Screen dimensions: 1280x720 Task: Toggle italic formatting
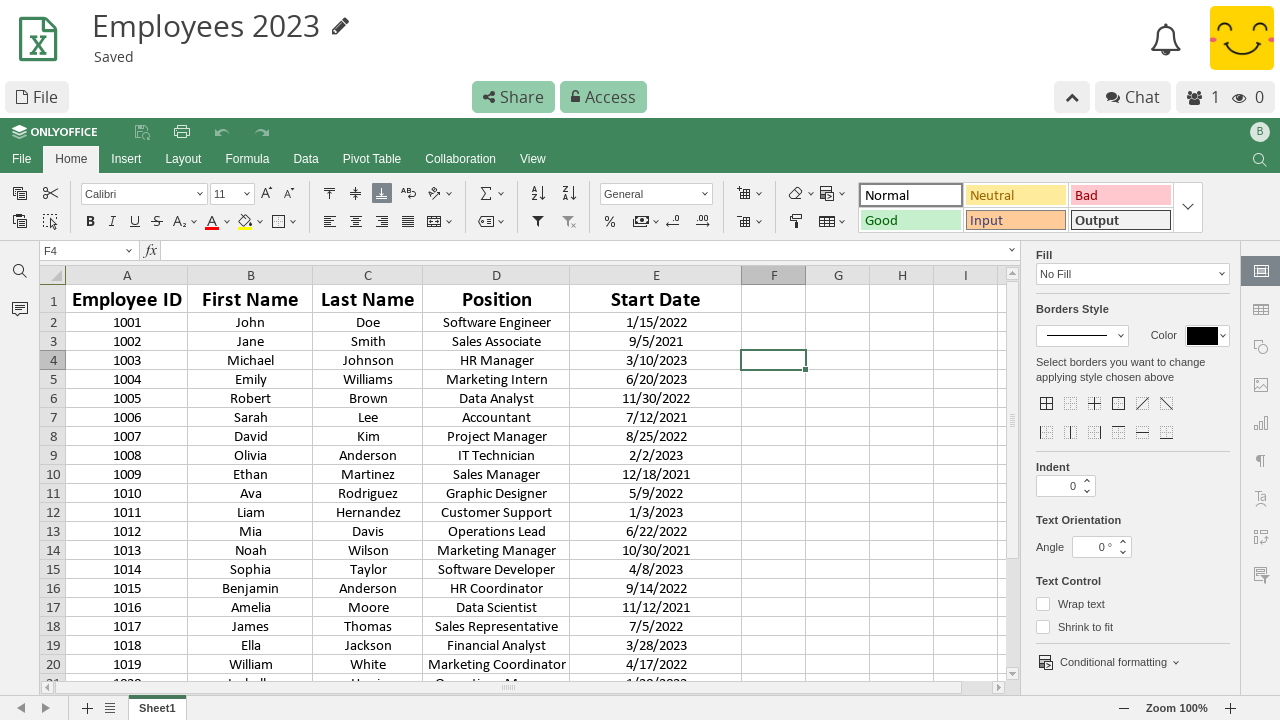(x=112, y=221)
